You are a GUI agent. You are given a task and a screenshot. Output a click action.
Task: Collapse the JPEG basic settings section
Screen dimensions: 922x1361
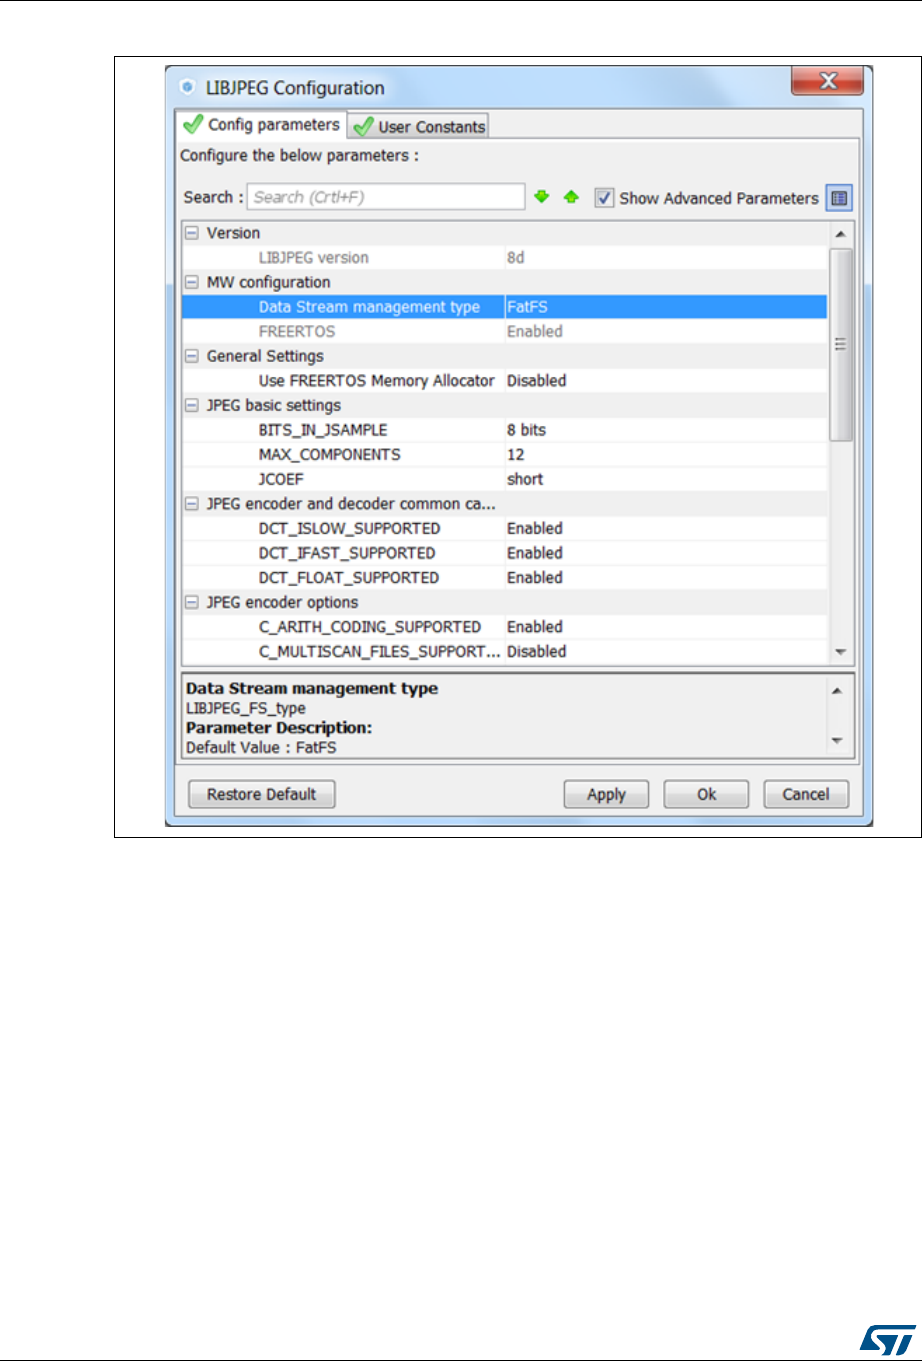191,405
